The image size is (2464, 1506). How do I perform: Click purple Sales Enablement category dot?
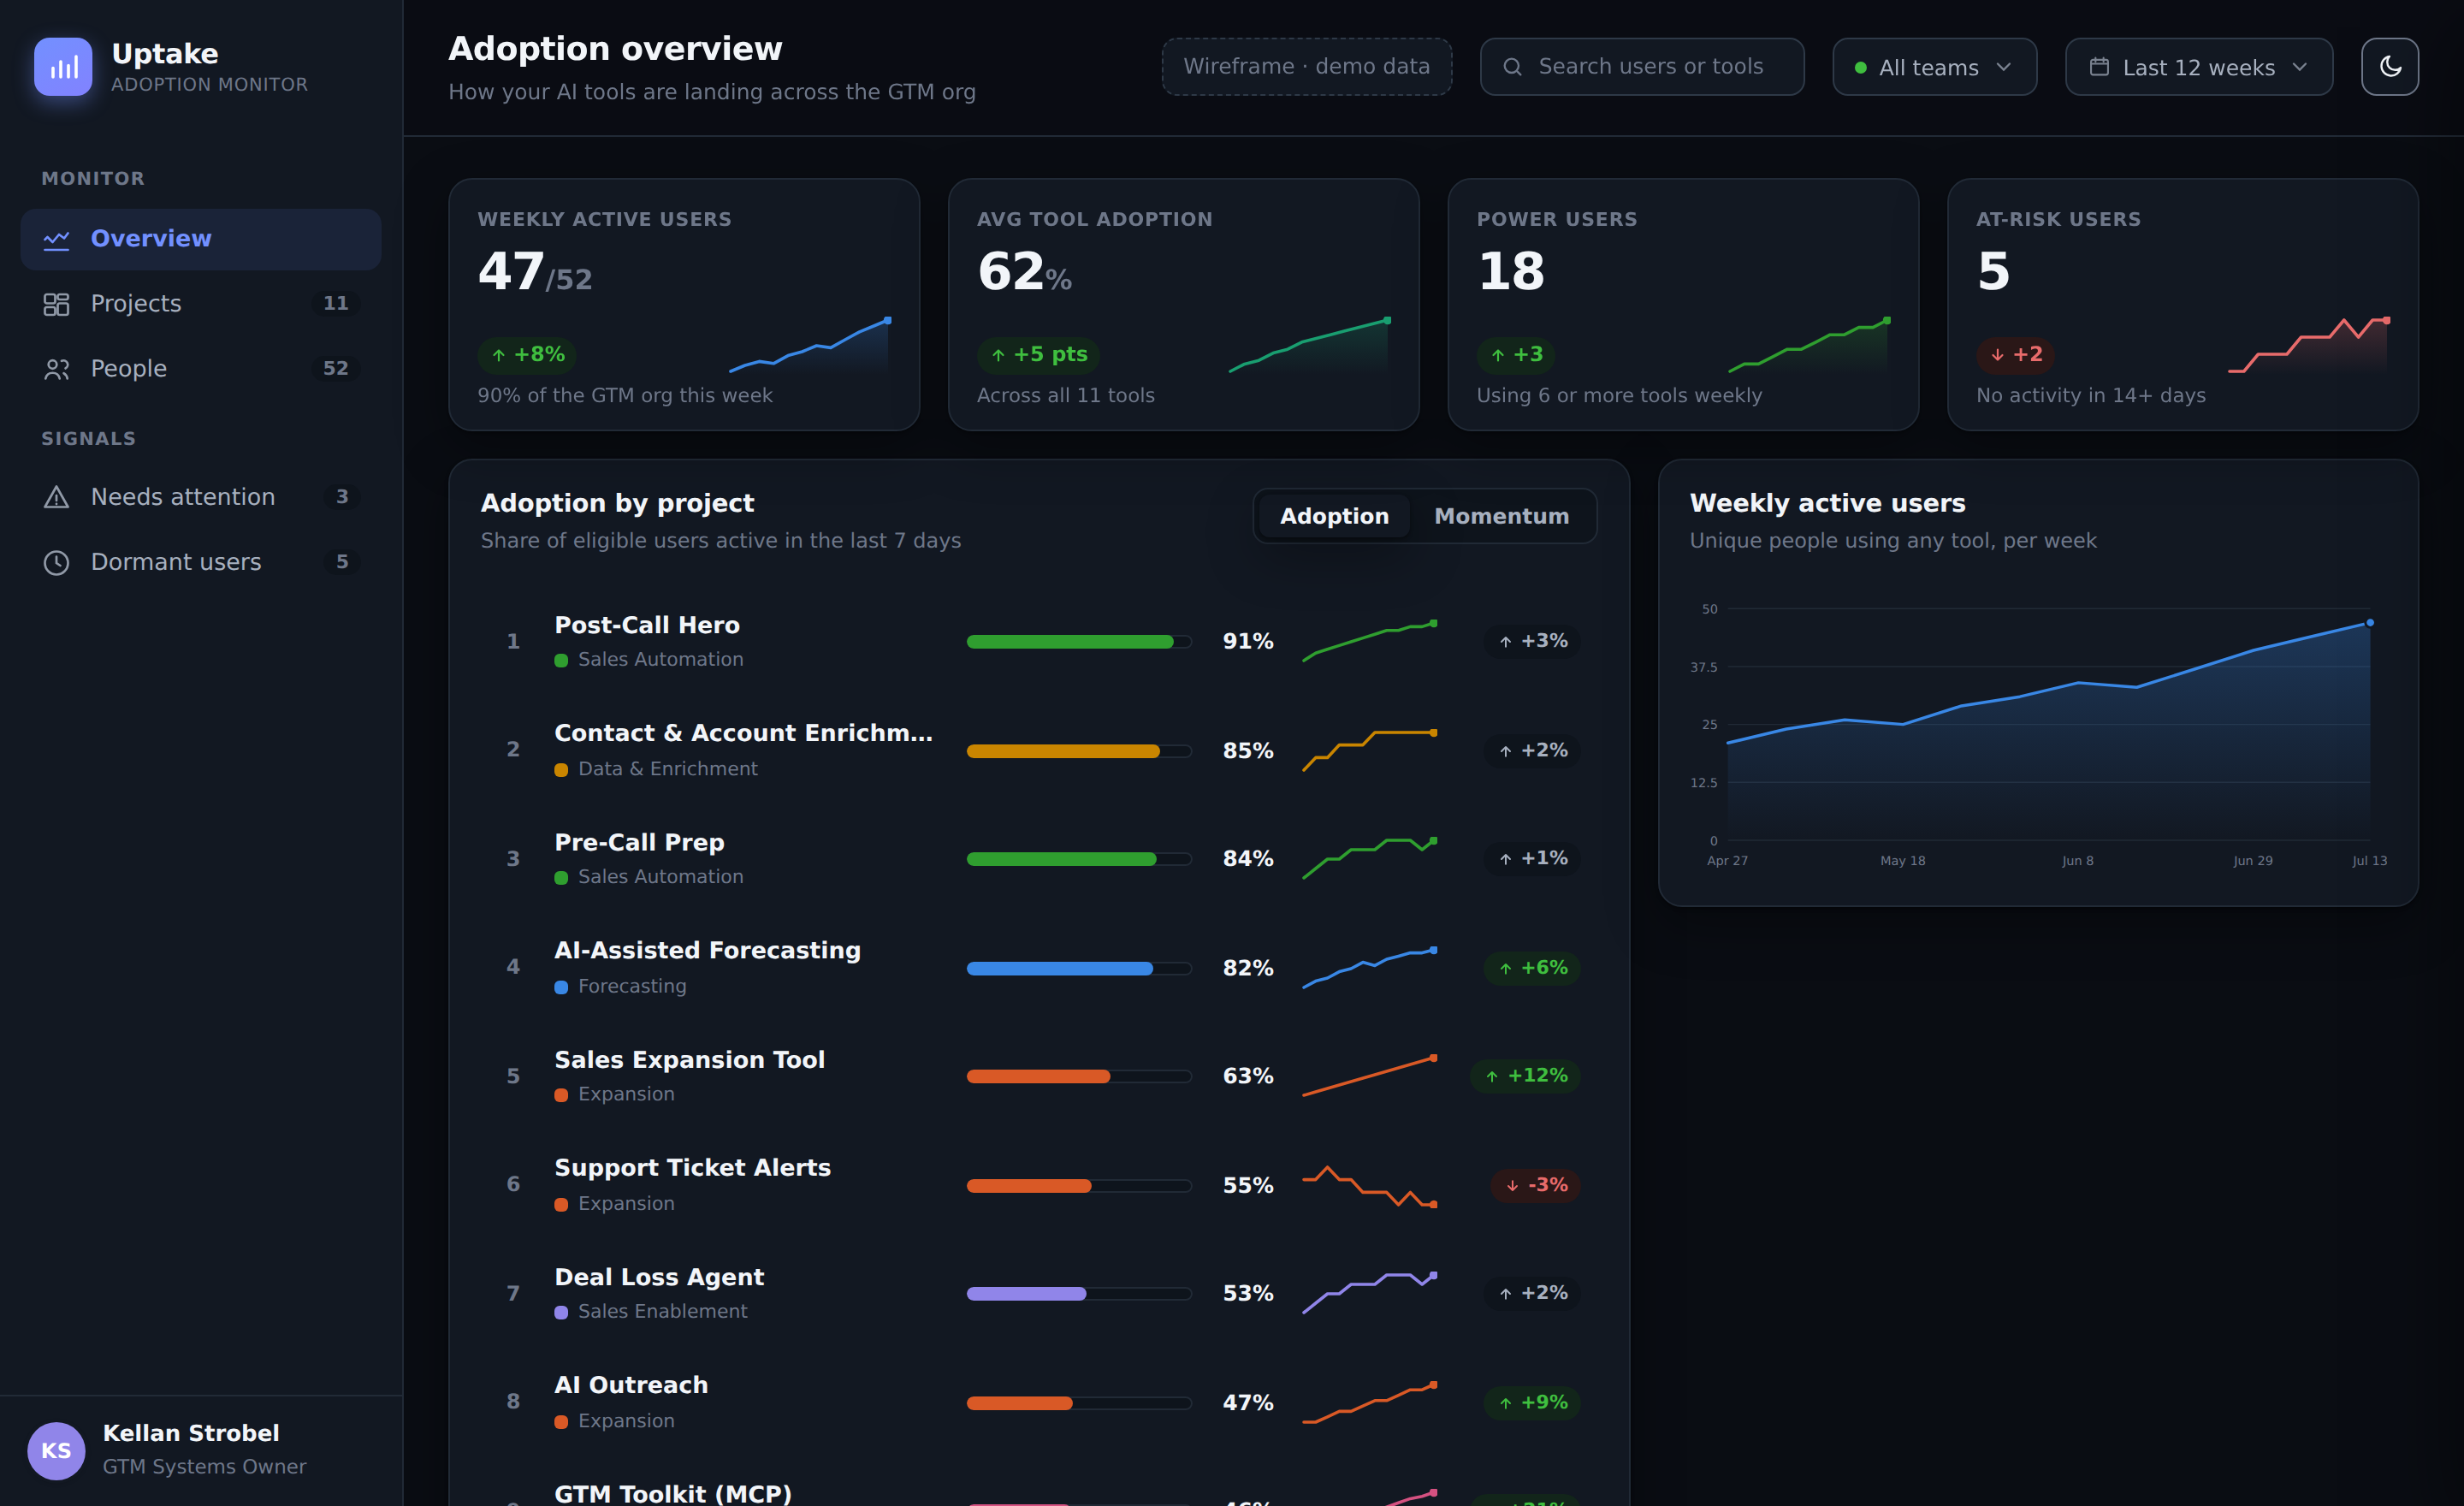pyautogui.click(x=561, y=1312)
